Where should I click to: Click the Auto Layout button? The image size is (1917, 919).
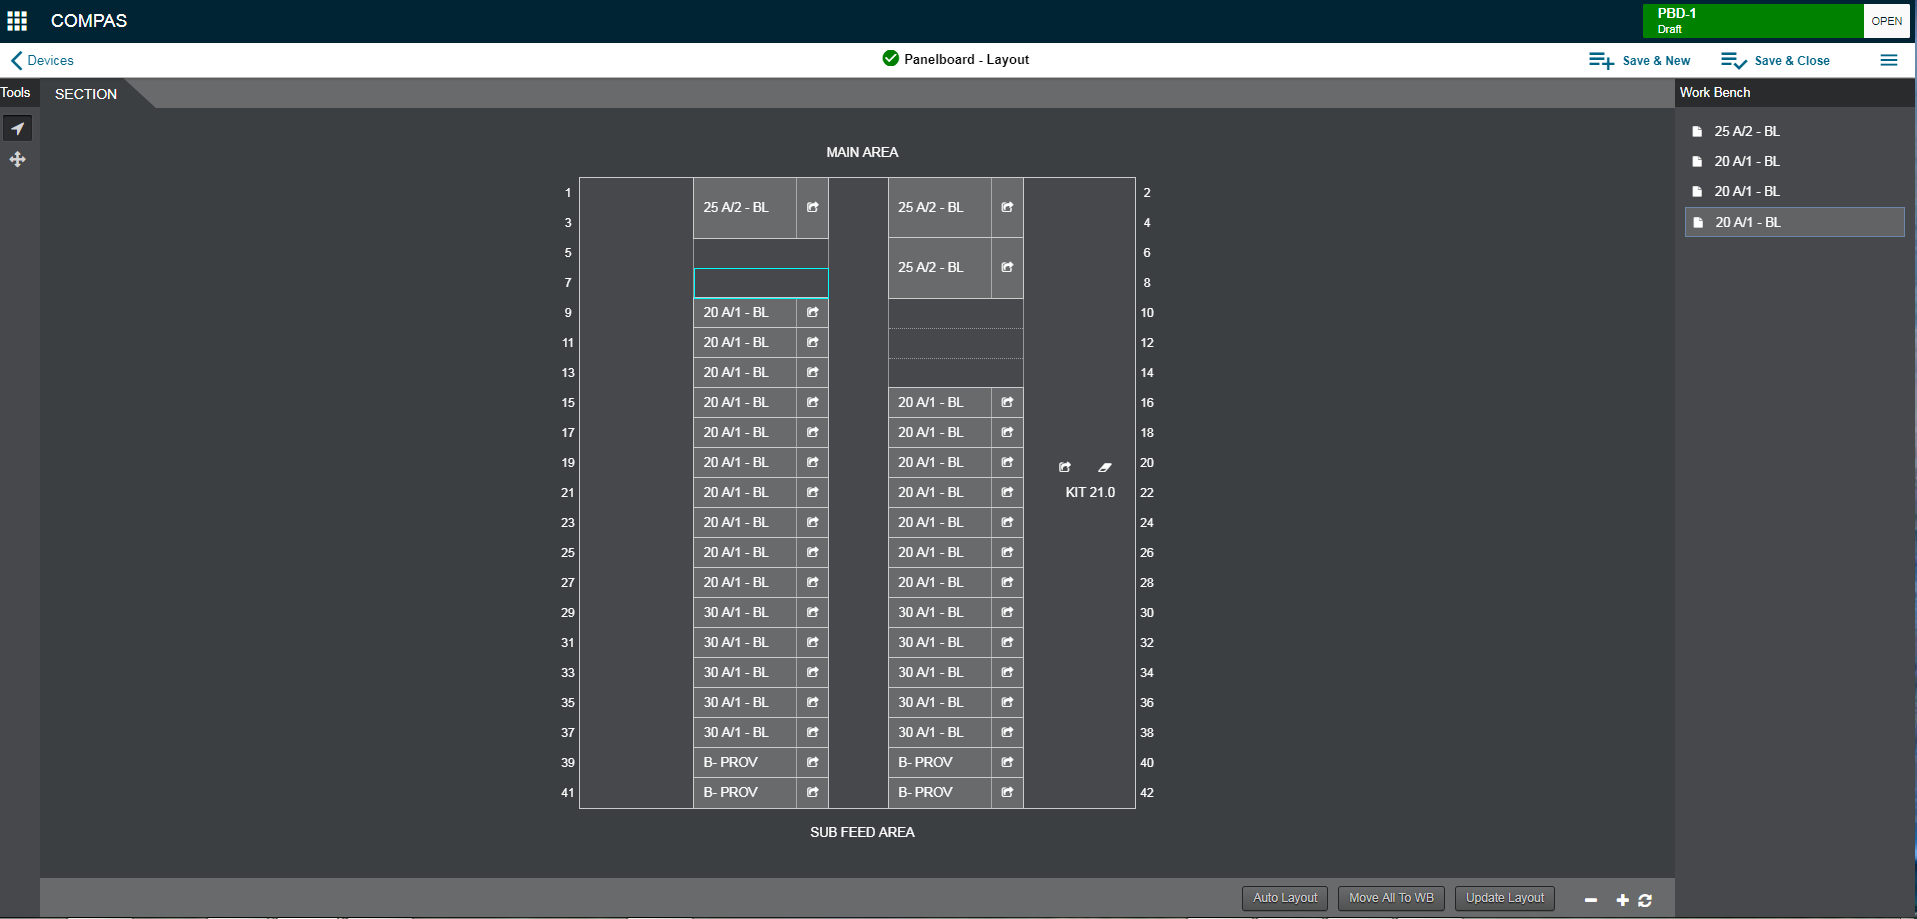(1284, 898)
